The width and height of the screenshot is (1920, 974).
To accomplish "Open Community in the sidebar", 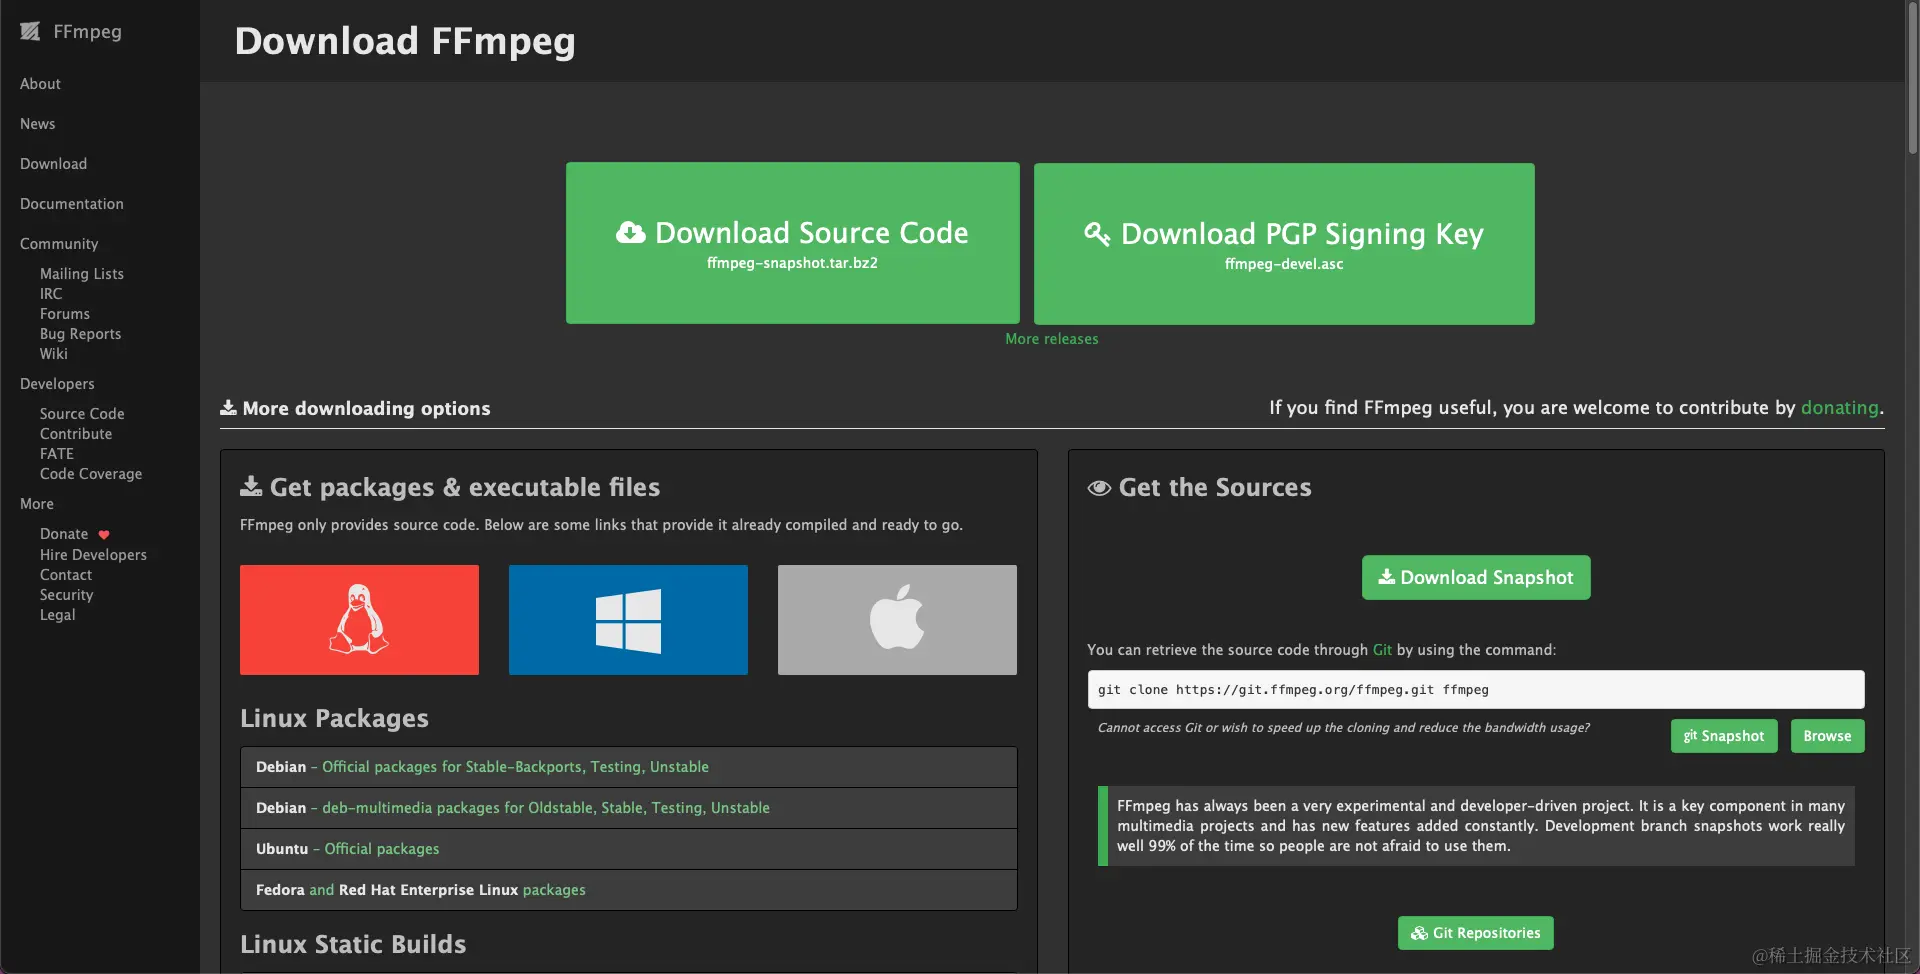I will [x=59, y=244].
